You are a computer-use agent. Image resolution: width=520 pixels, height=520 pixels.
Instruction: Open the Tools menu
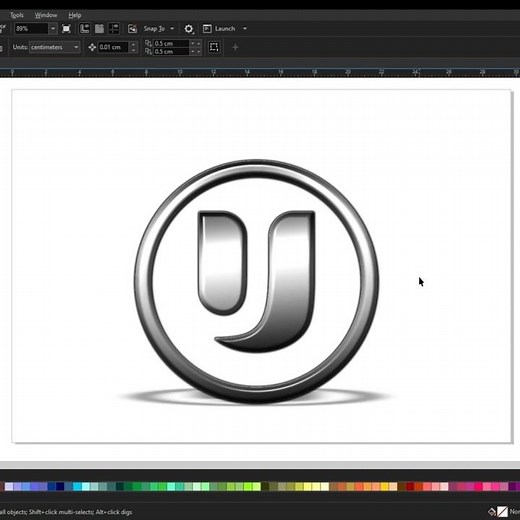(17, 15)
